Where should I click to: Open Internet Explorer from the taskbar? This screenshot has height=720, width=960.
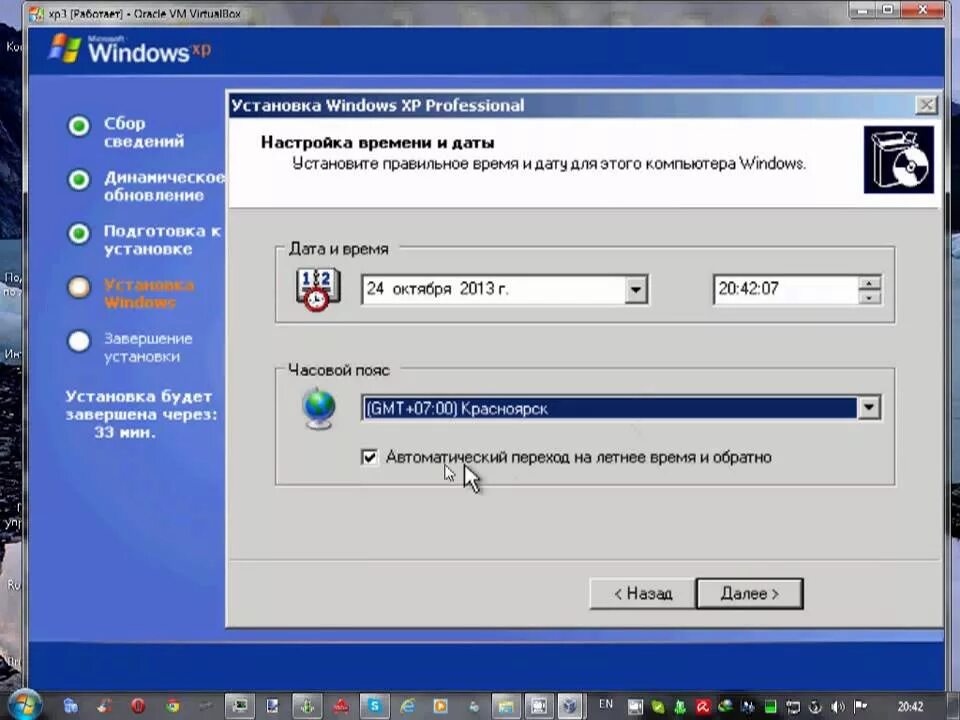407,706
